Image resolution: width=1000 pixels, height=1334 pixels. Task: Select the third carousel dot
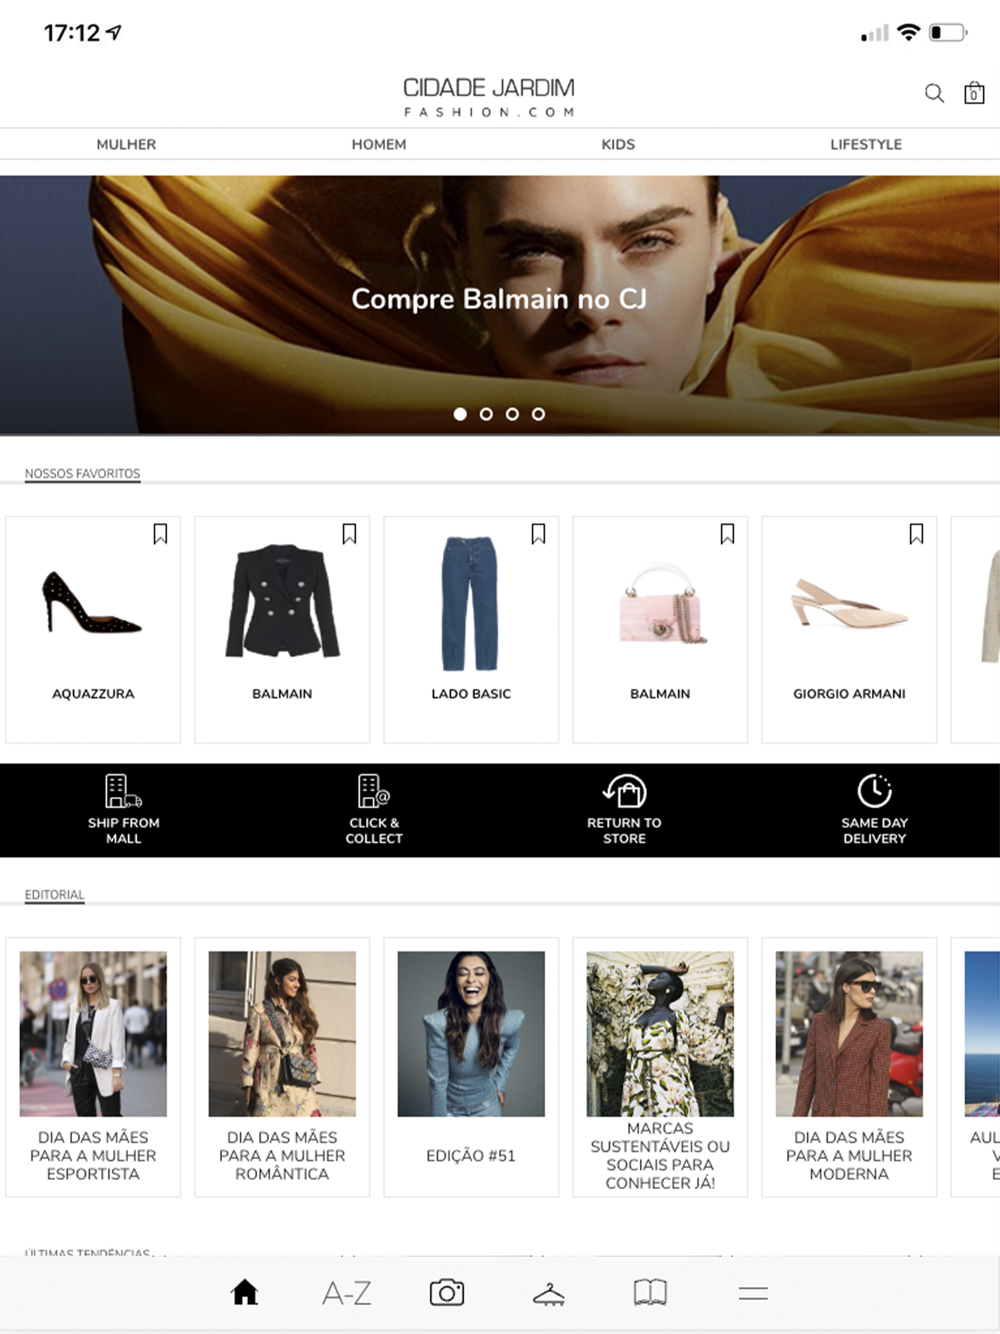(x=512, y=414)
